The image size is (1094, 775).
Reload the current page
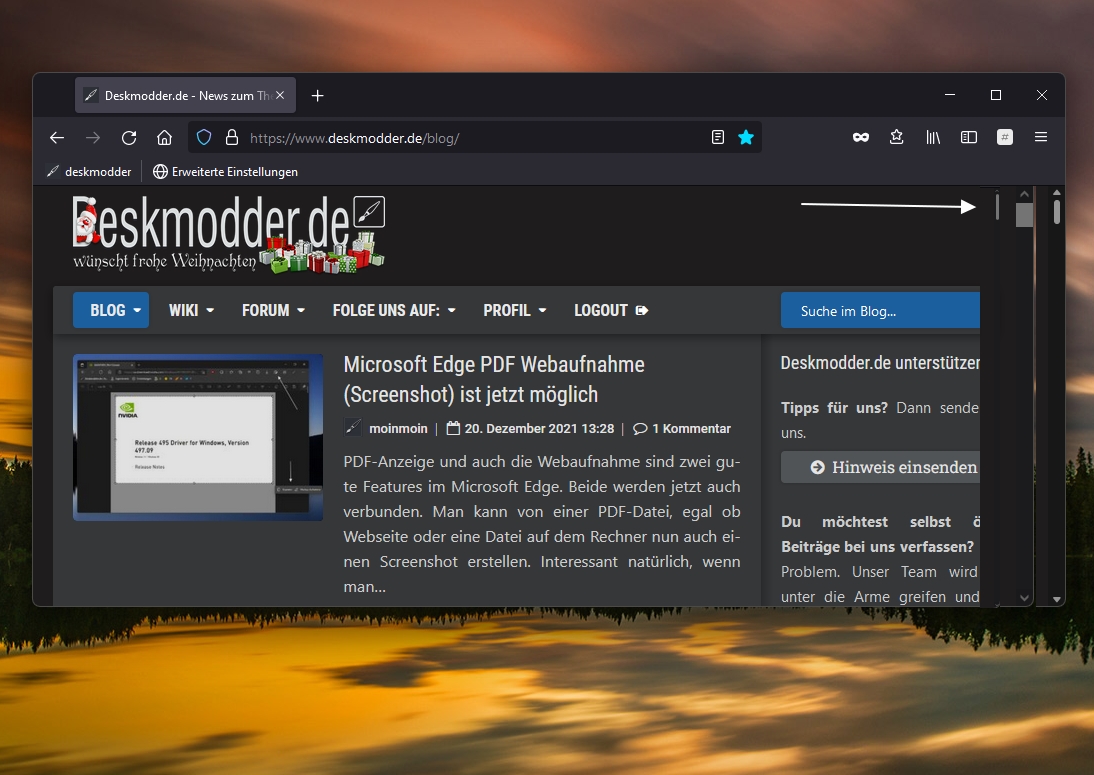pyautogui.click(x=128, y=137)
